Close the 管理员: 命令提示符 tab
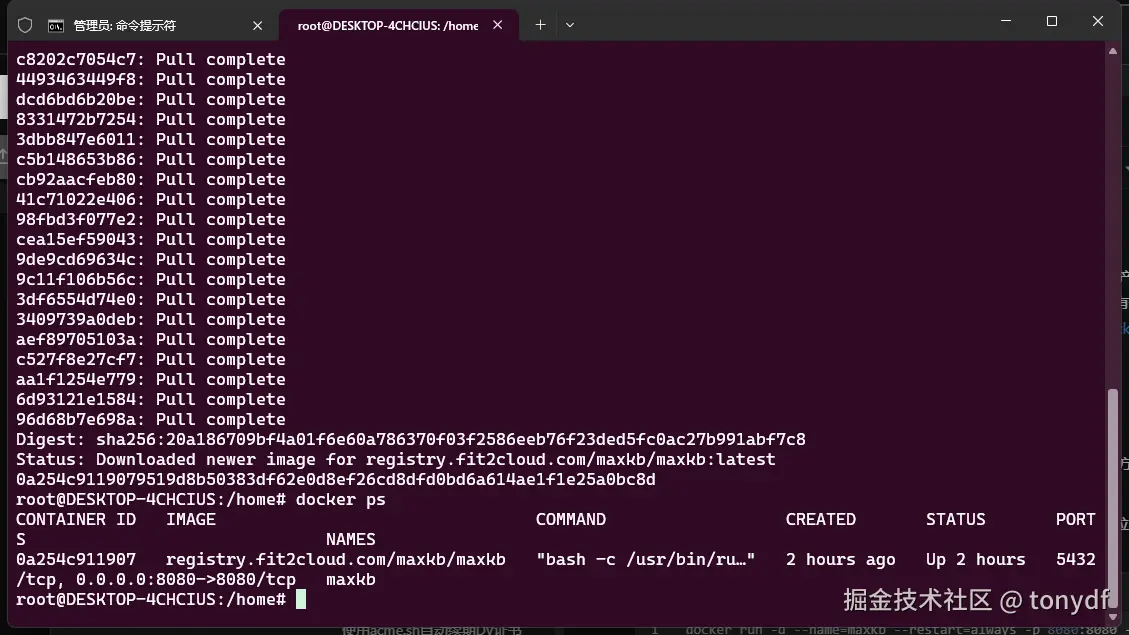 pos(257,25)
